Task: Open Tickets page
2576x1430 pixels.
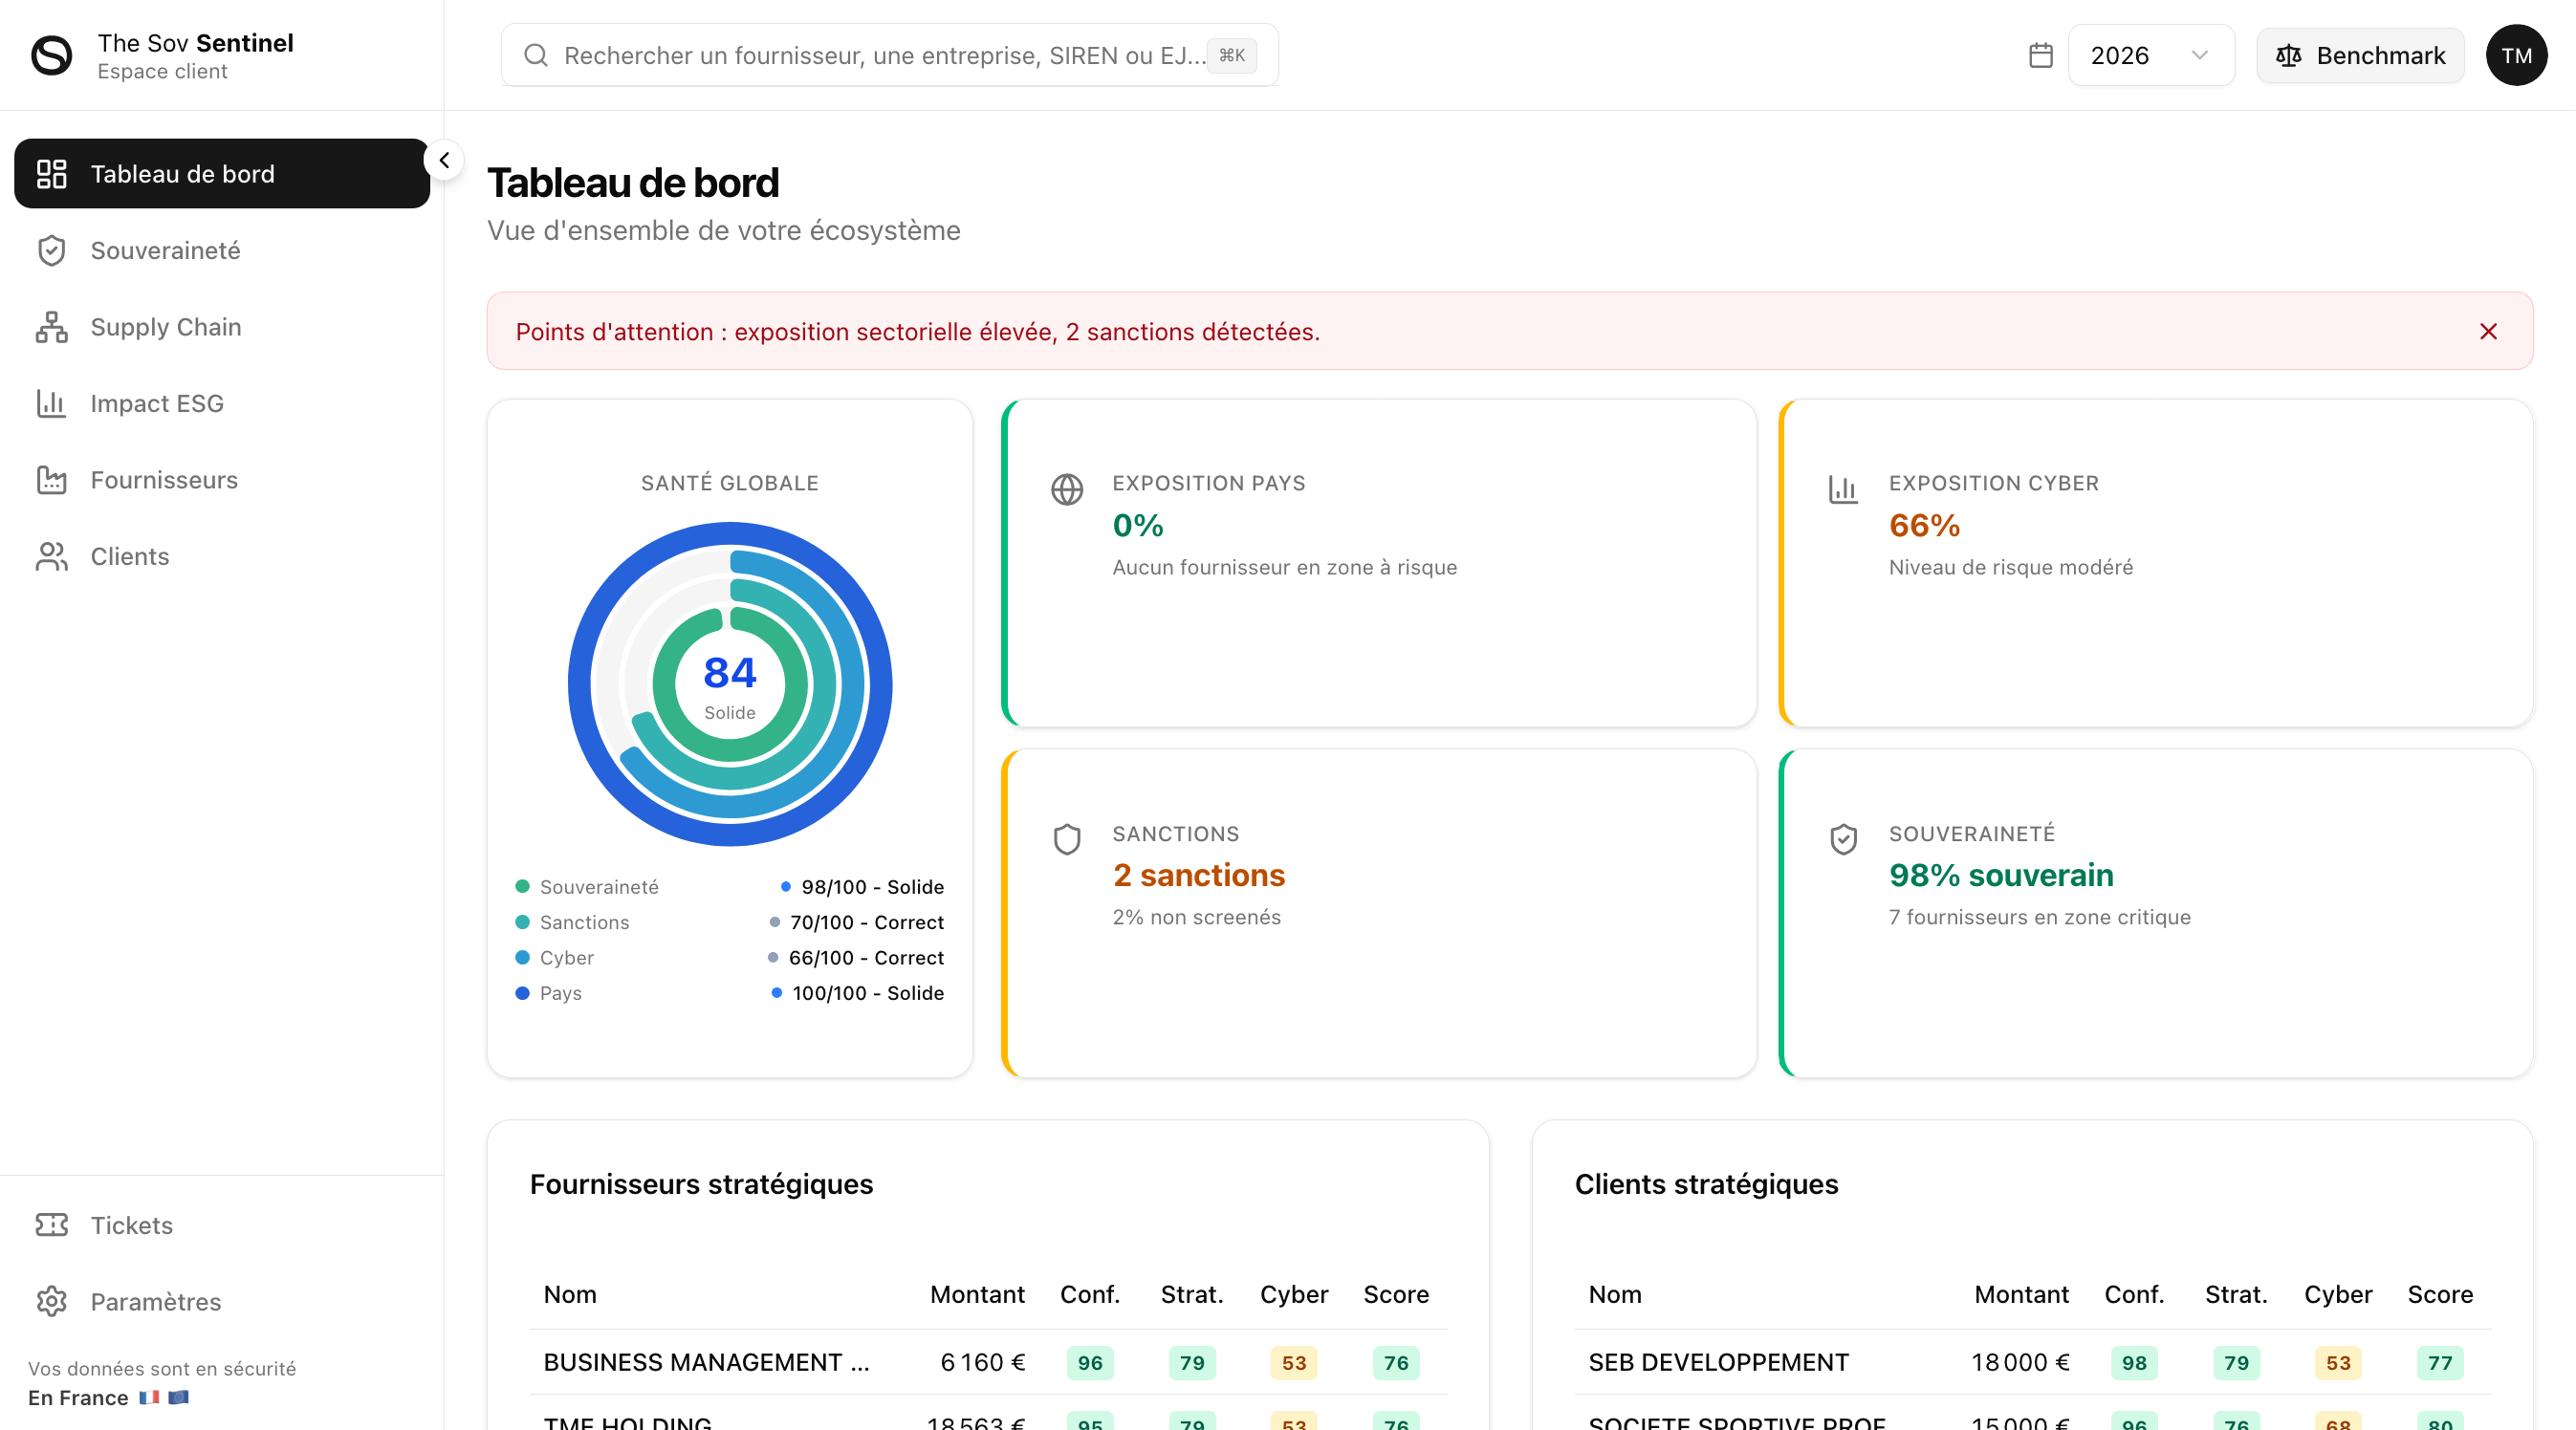Action: (x=222, y=1225)
